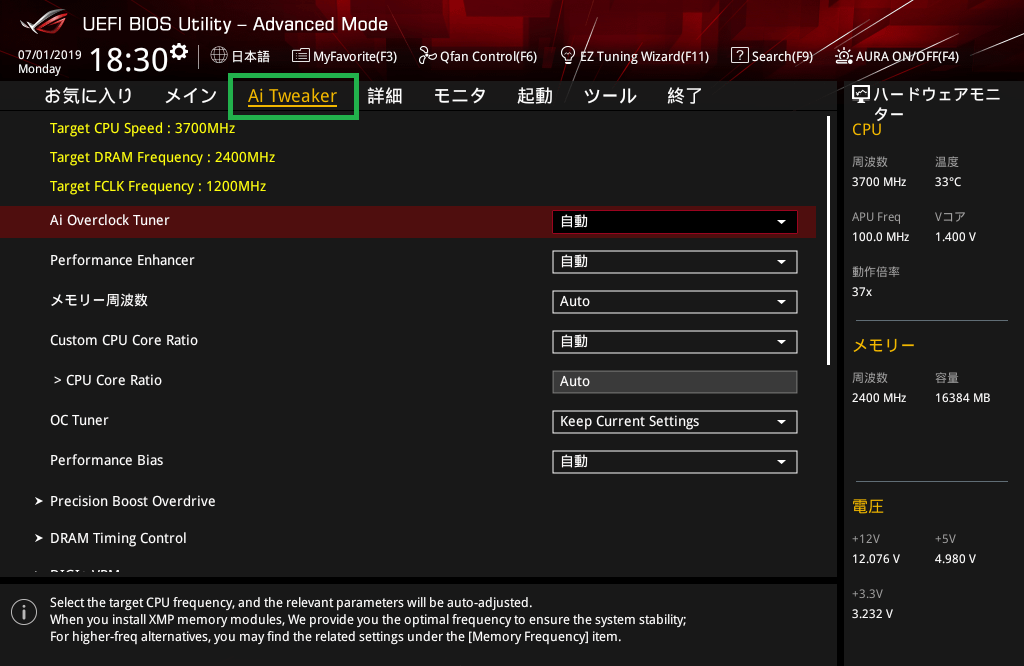Click the info icon beside help text
This screenshot has height=666, width=1024.
tap(24, 612)
